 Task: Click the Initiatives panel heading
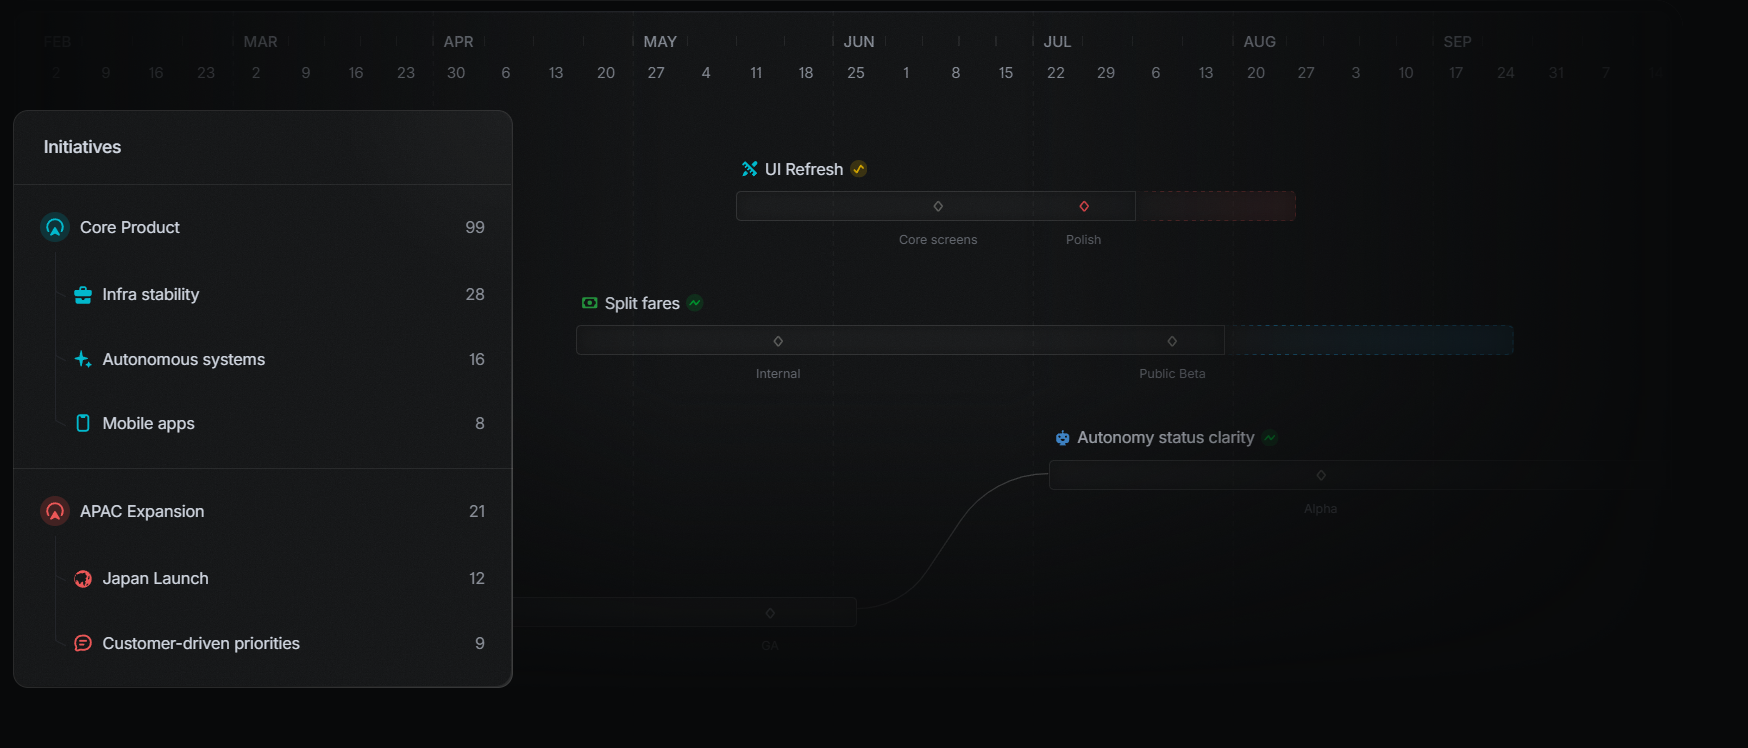pos(82,147)
